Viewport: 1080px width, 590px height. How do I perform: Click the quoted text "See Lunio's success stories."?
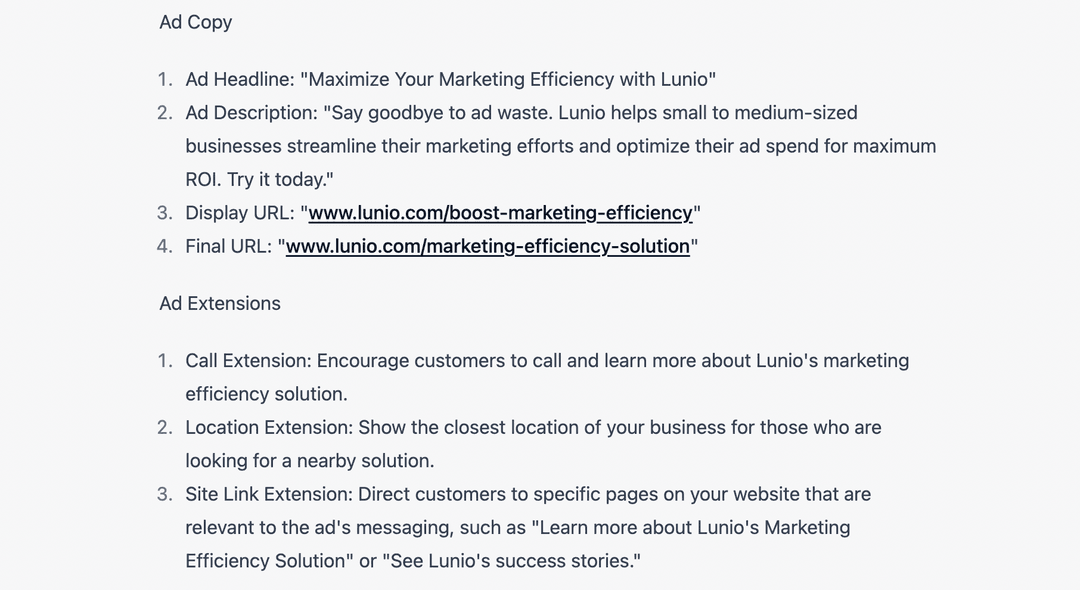point(514,561)
